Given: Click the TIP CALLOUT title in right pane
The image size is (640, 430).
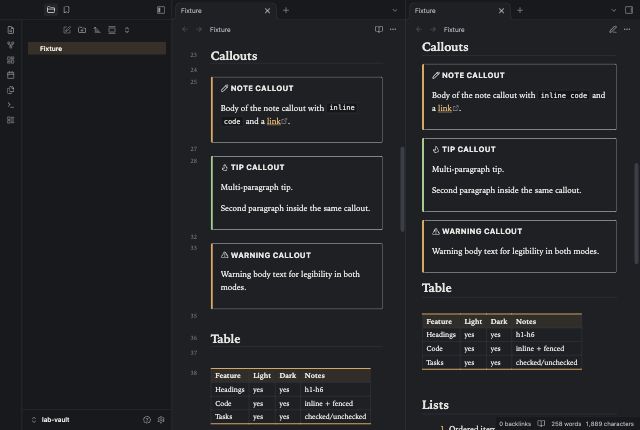Looking at the screenshot, I should click(469, 149).
